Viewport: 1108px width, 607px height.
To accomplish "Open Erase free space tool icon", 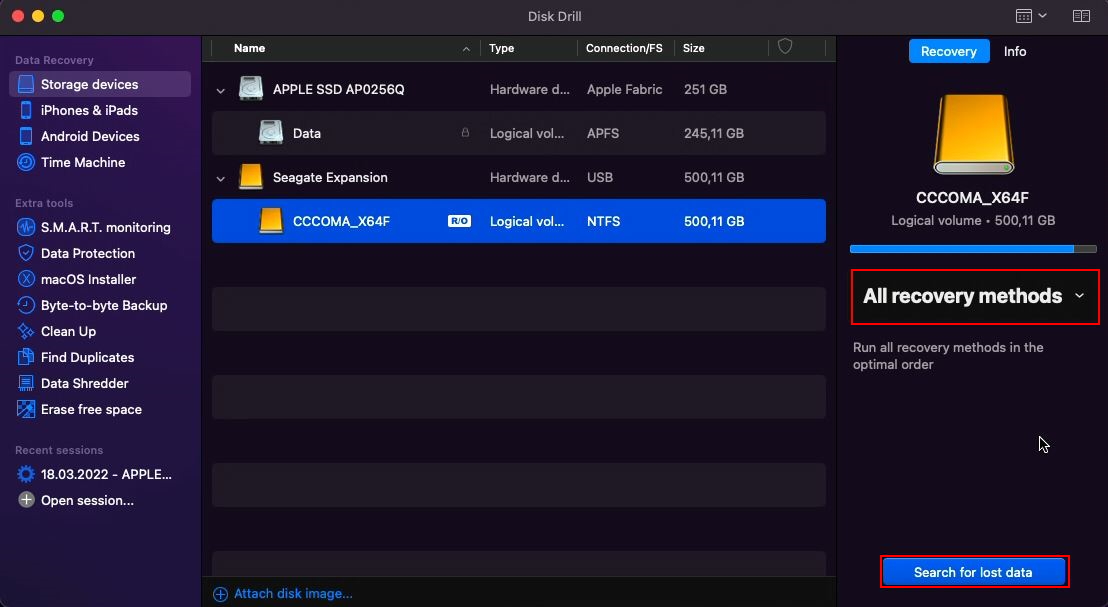I will click(26, 409).
